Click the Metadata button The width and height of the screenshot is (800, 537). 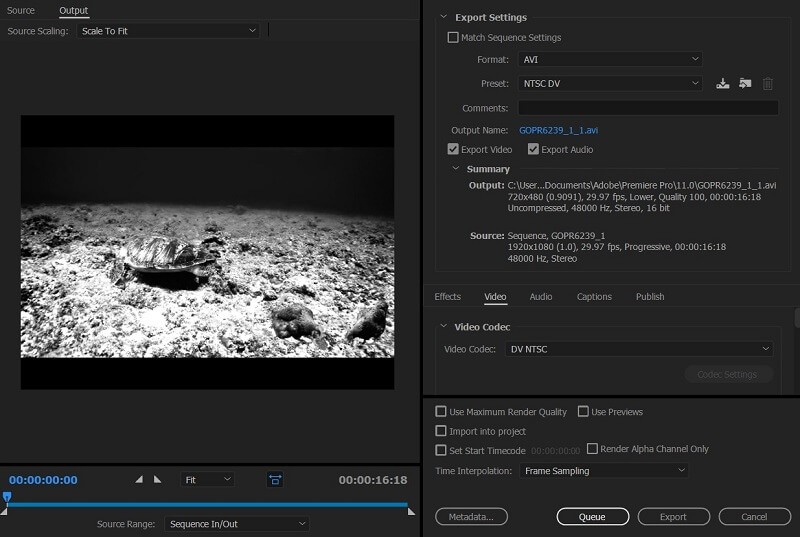coord(471,517)
